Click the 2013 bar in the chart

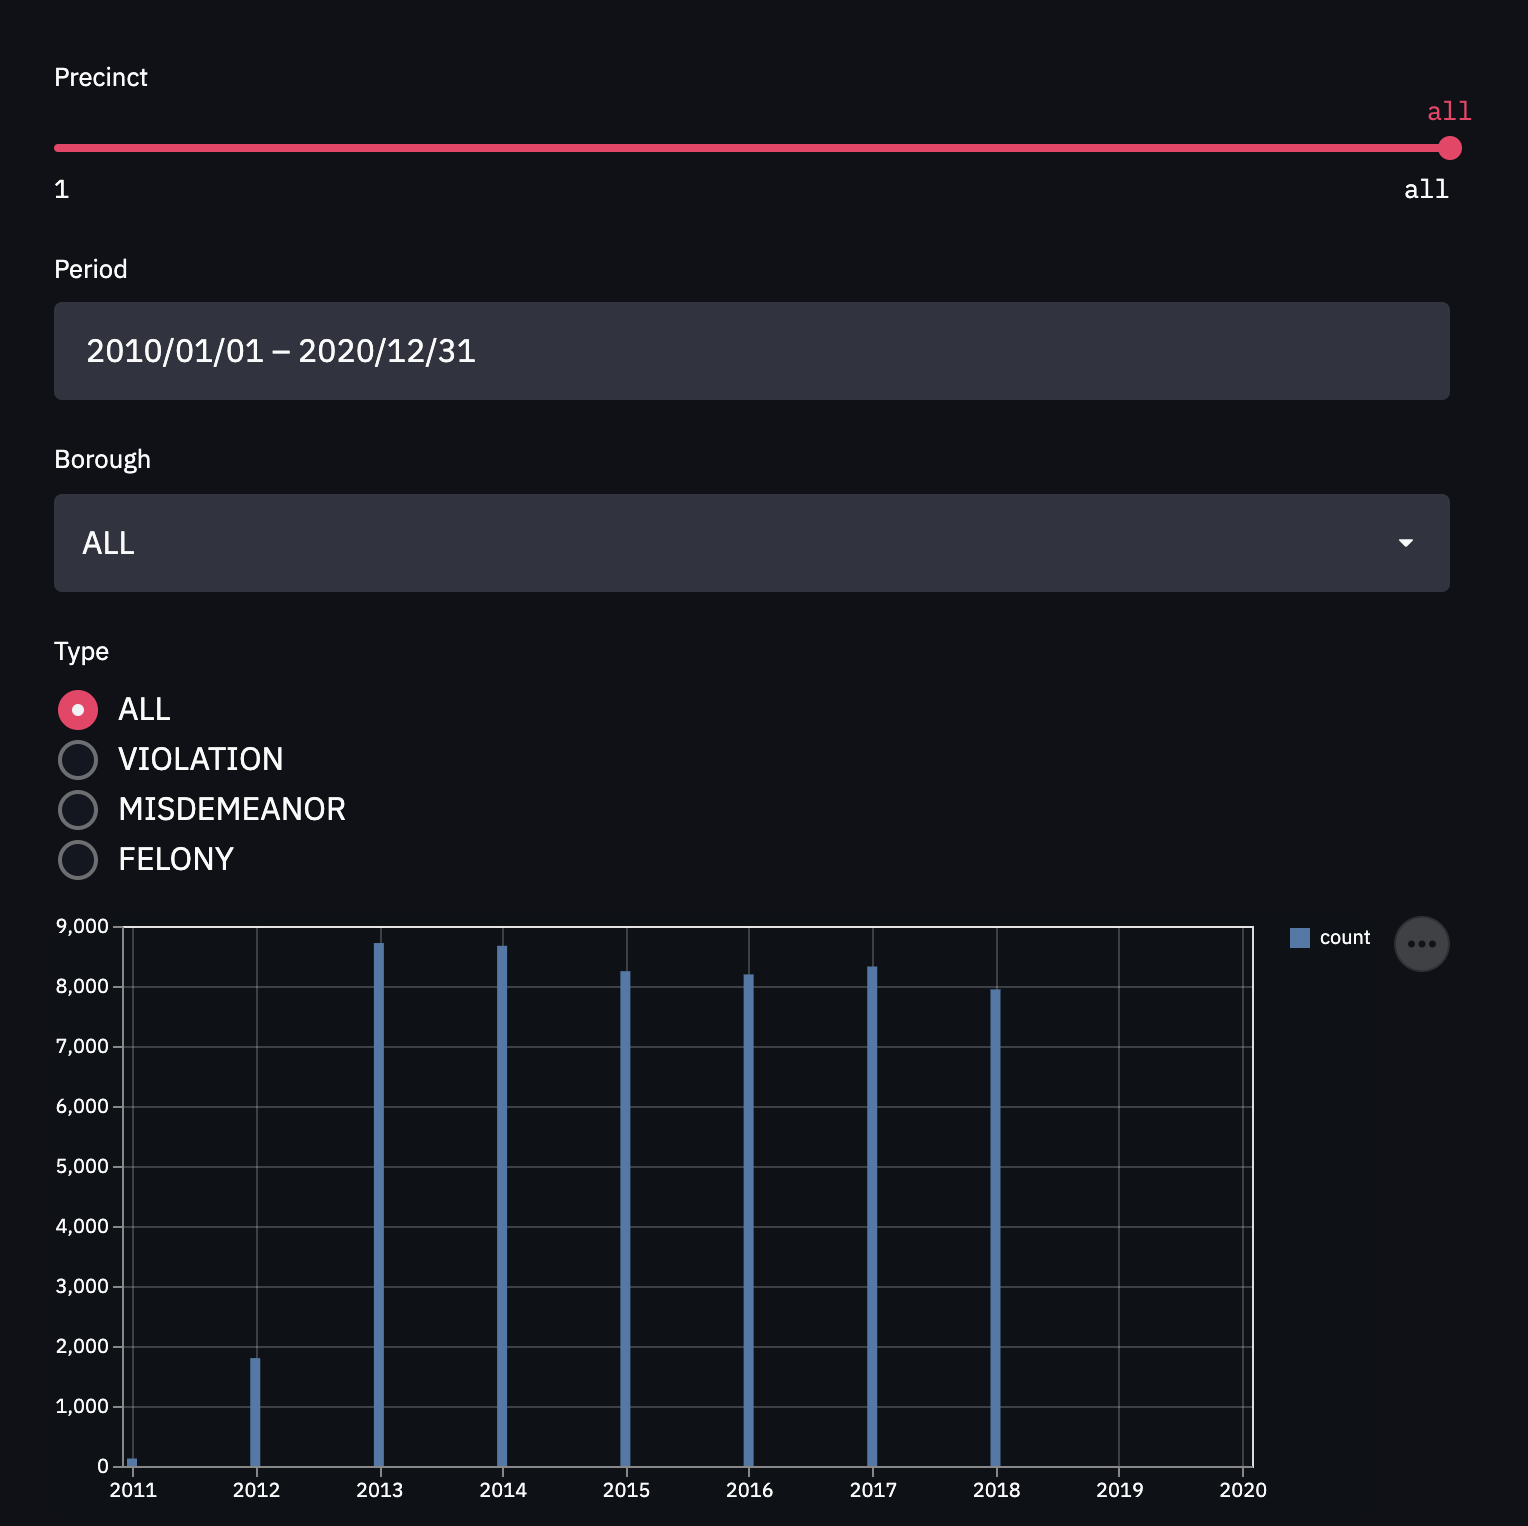pyautogui.click(x=379, y=1200)
